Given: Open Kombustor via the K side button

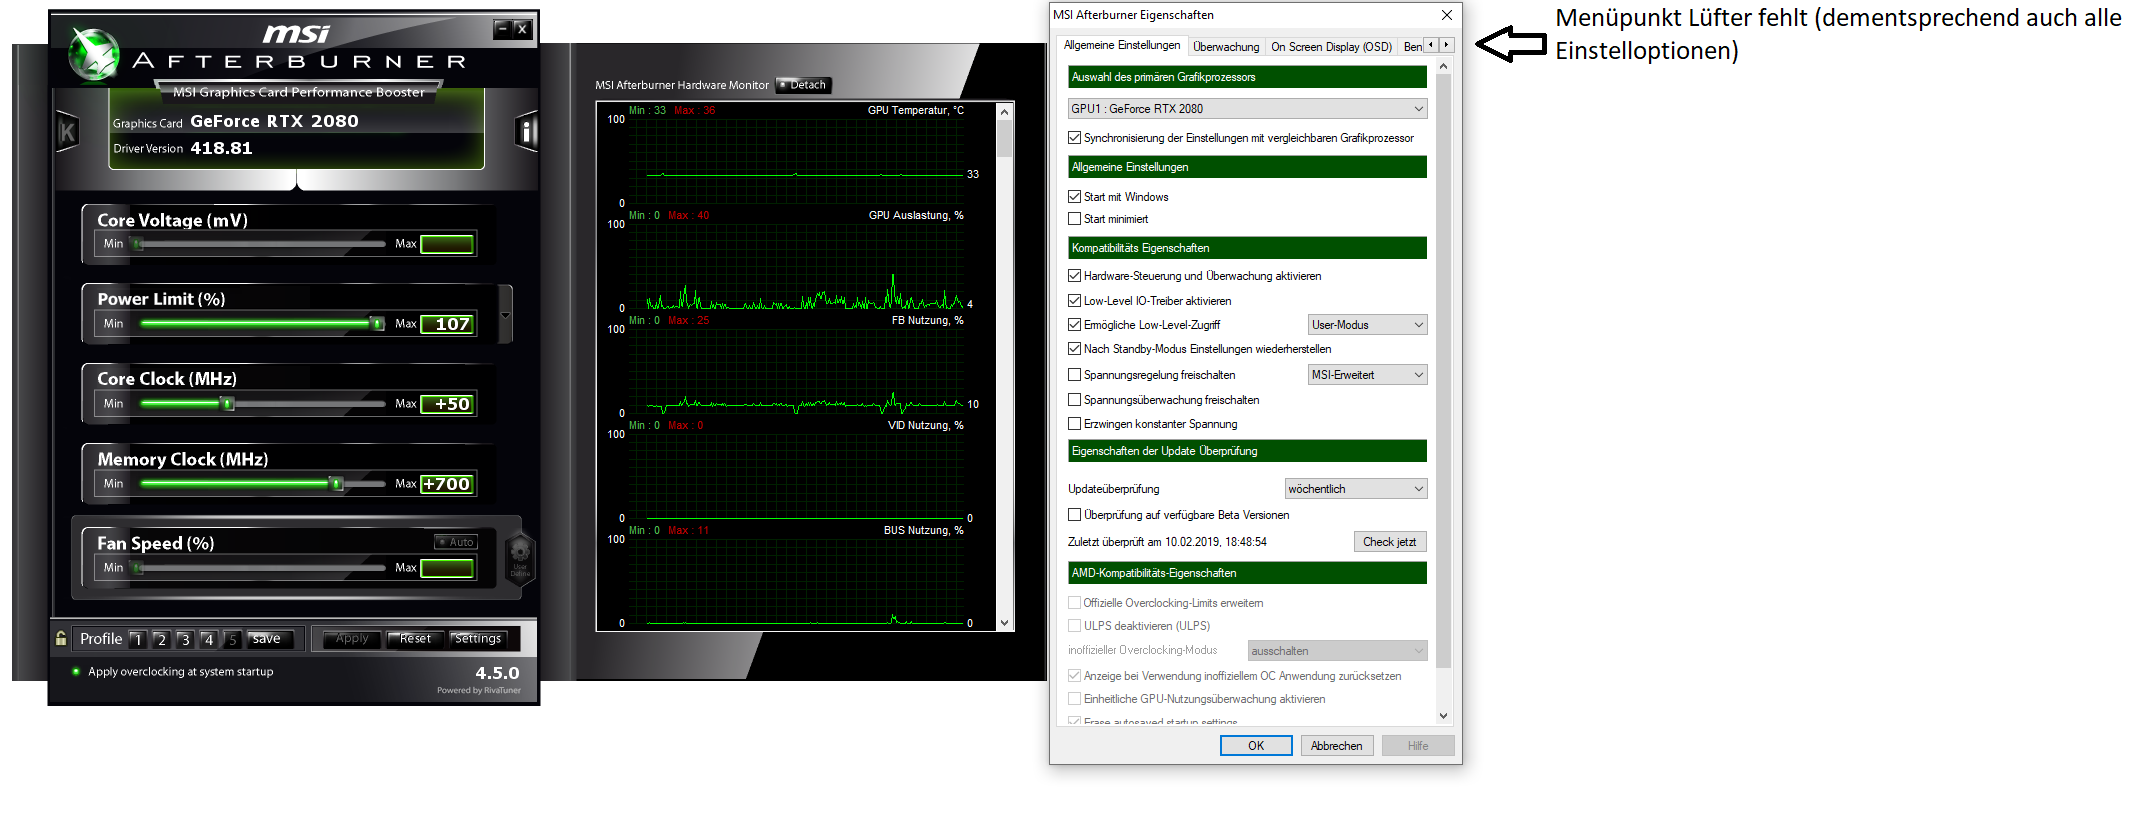Looking at the screenshot, I should tap(68, 131).
